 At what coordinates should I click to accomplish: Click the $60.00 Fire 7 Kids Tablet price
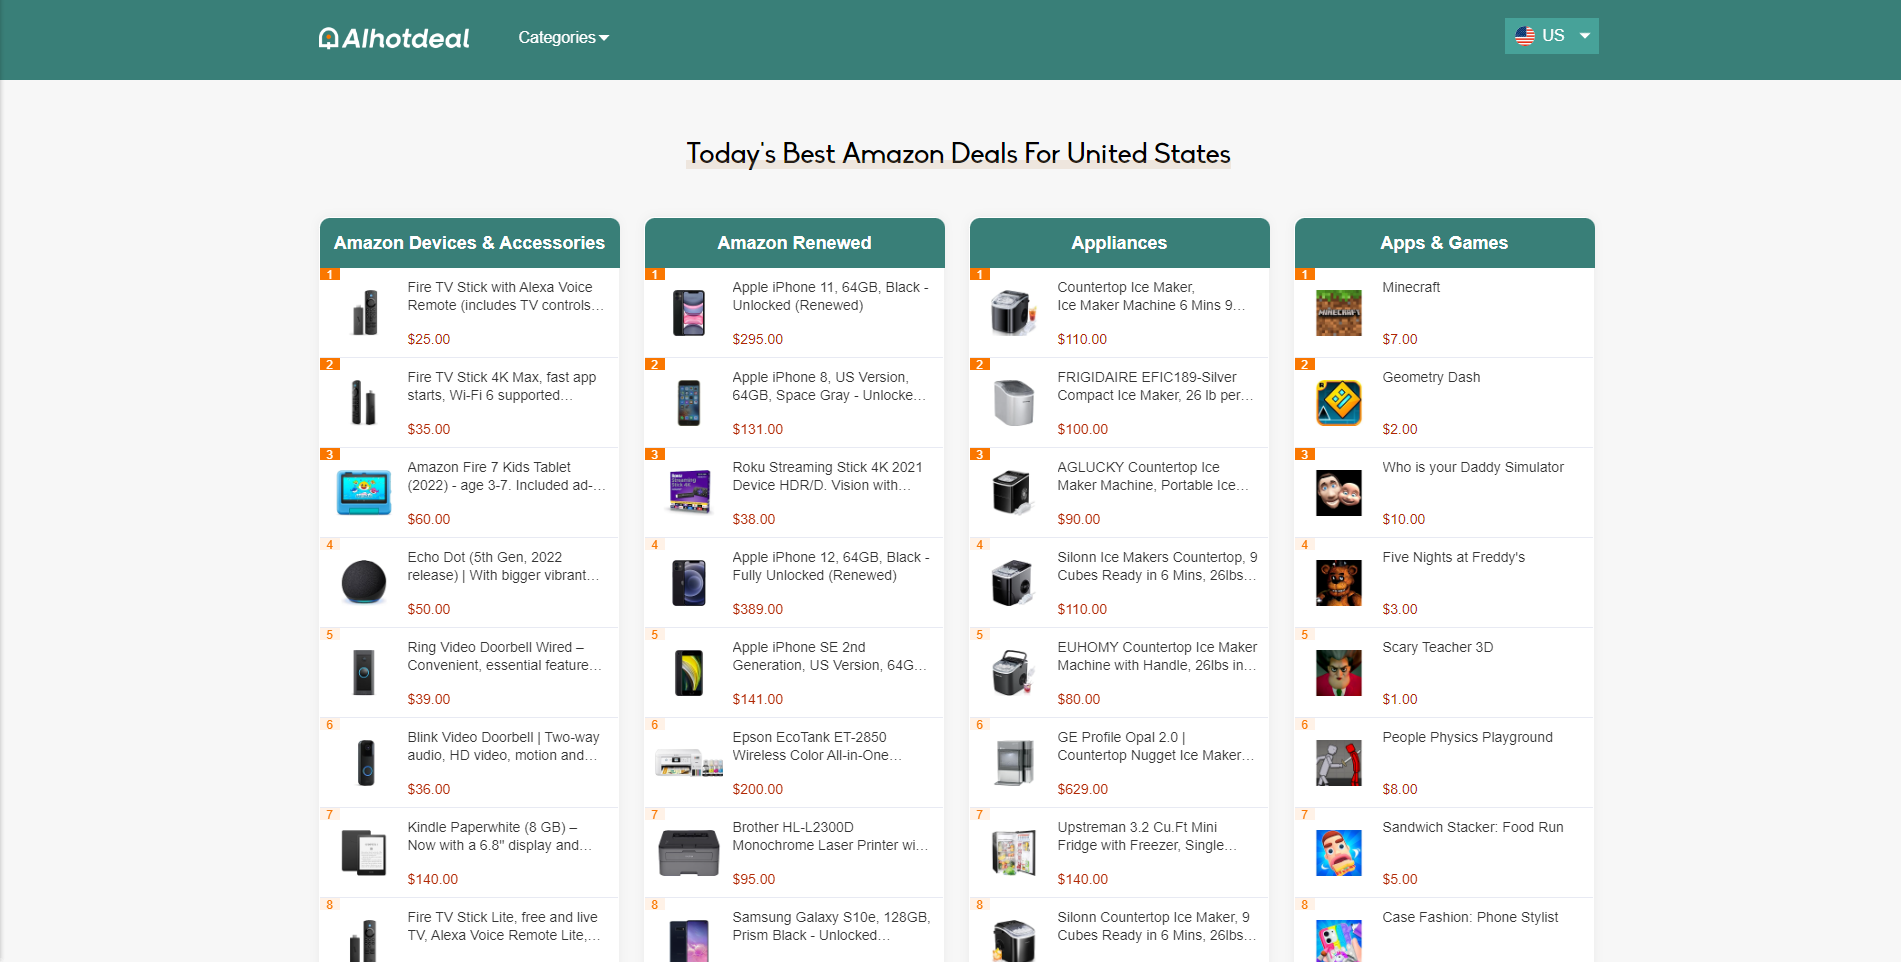(428, 519)
